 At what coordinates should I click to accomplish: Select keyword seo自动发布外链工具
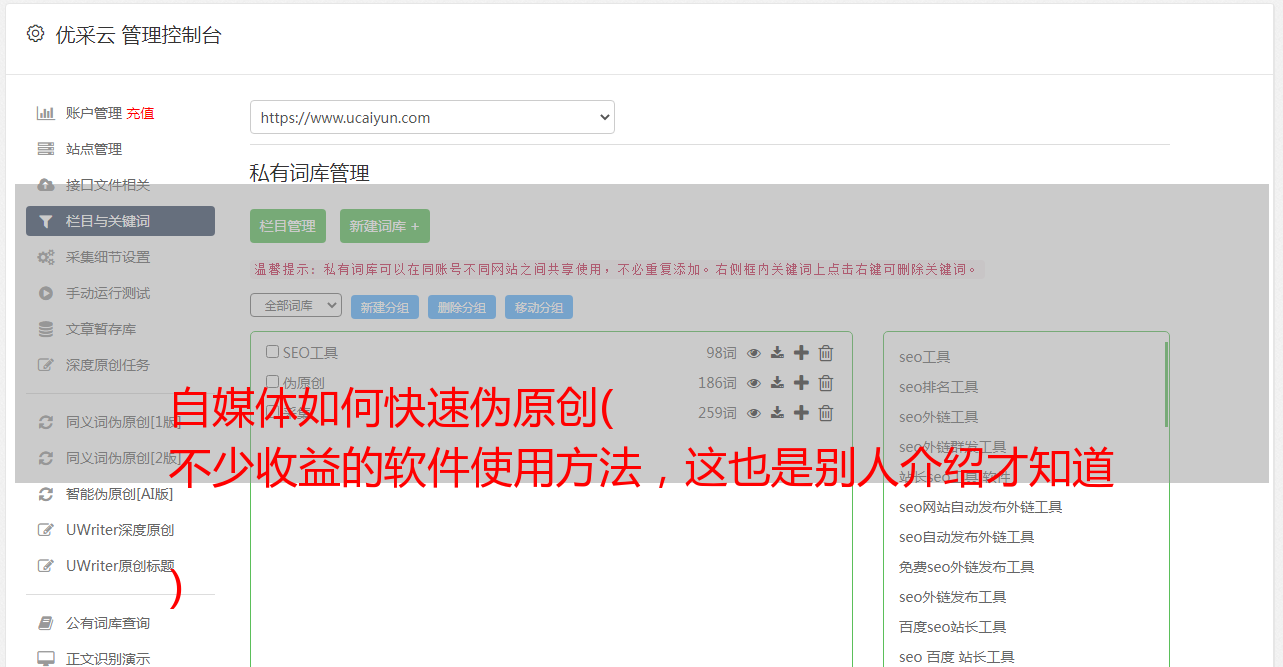click(x=966, y=537)
